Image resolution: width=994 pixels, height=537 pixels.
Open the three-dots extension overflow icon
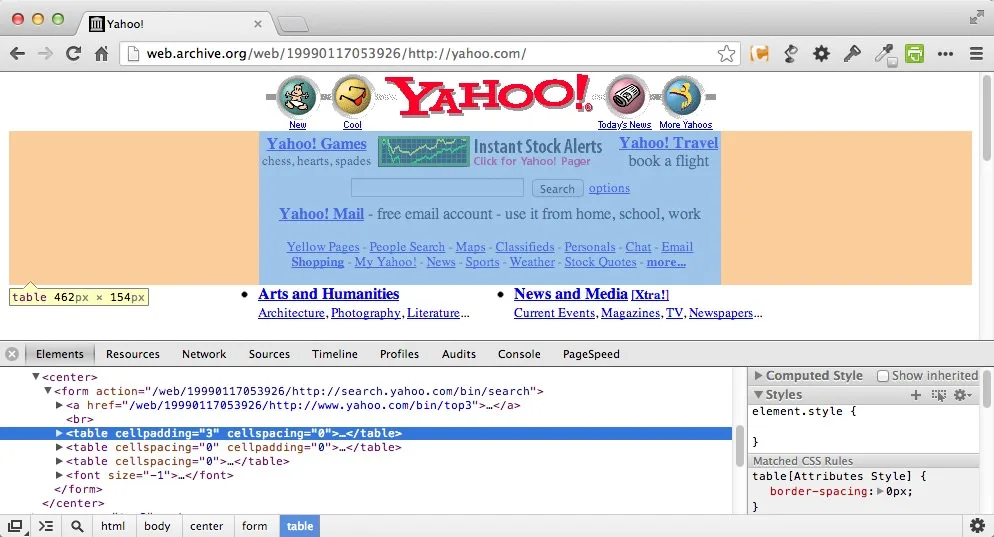(945, 54)
